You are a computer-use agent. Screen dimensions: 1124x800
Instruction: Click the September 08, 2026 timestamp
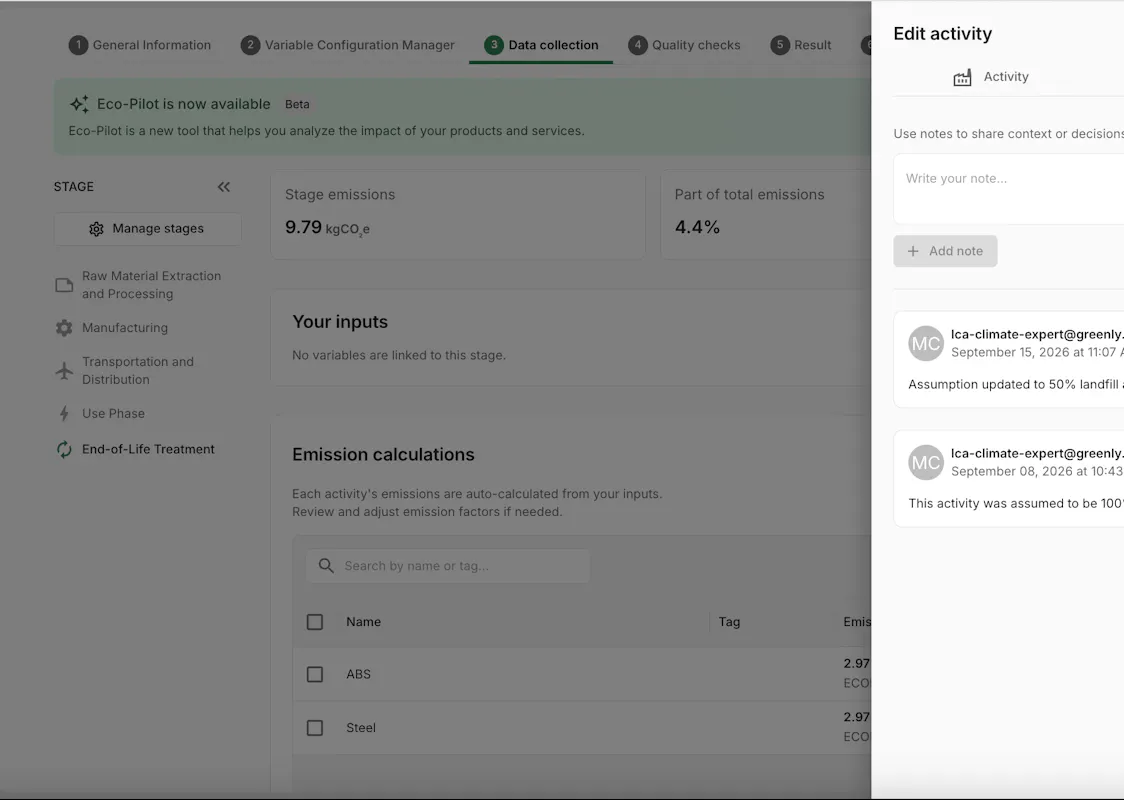[x=1037, y=471]
